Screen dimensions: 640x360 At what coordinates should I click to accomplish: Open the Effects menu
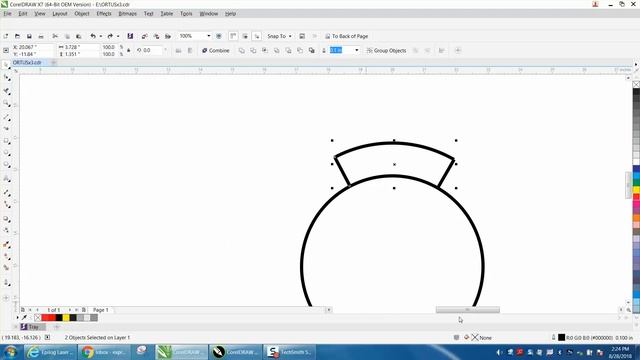coord(104,13)
